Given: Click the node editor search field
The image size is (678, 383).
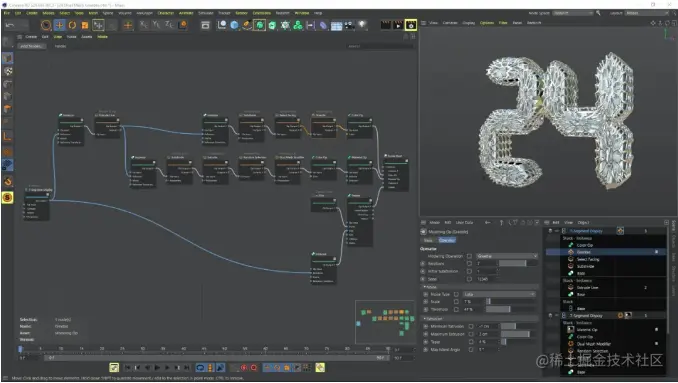Looking at the screenshot, I should [380, 46].
